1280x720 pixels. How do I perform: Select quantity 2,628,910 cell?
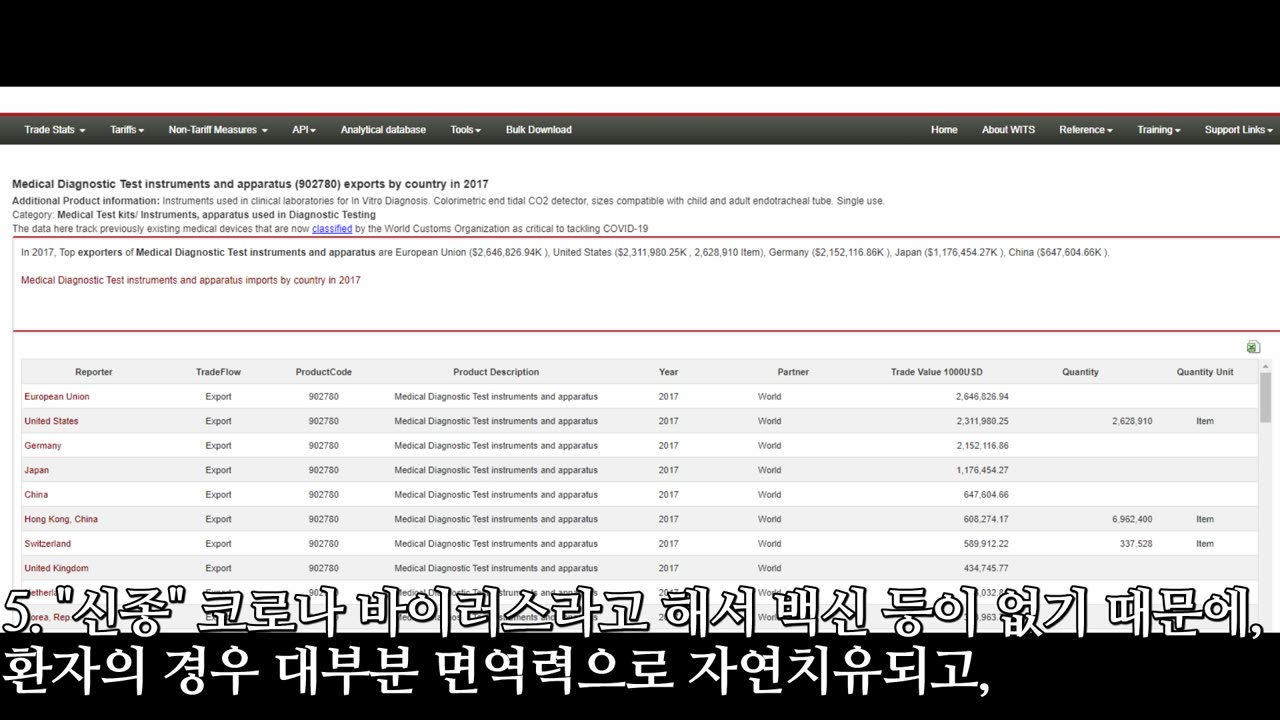1132,421
